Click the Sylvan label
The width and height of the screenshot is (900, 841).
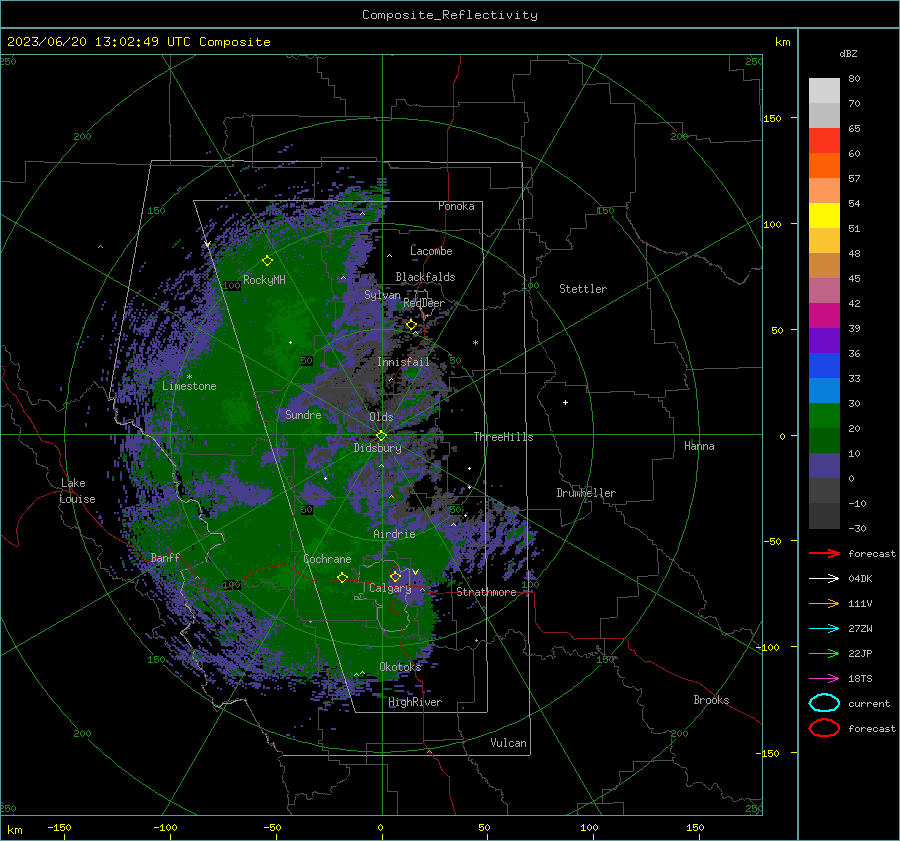tap(382, 295)
